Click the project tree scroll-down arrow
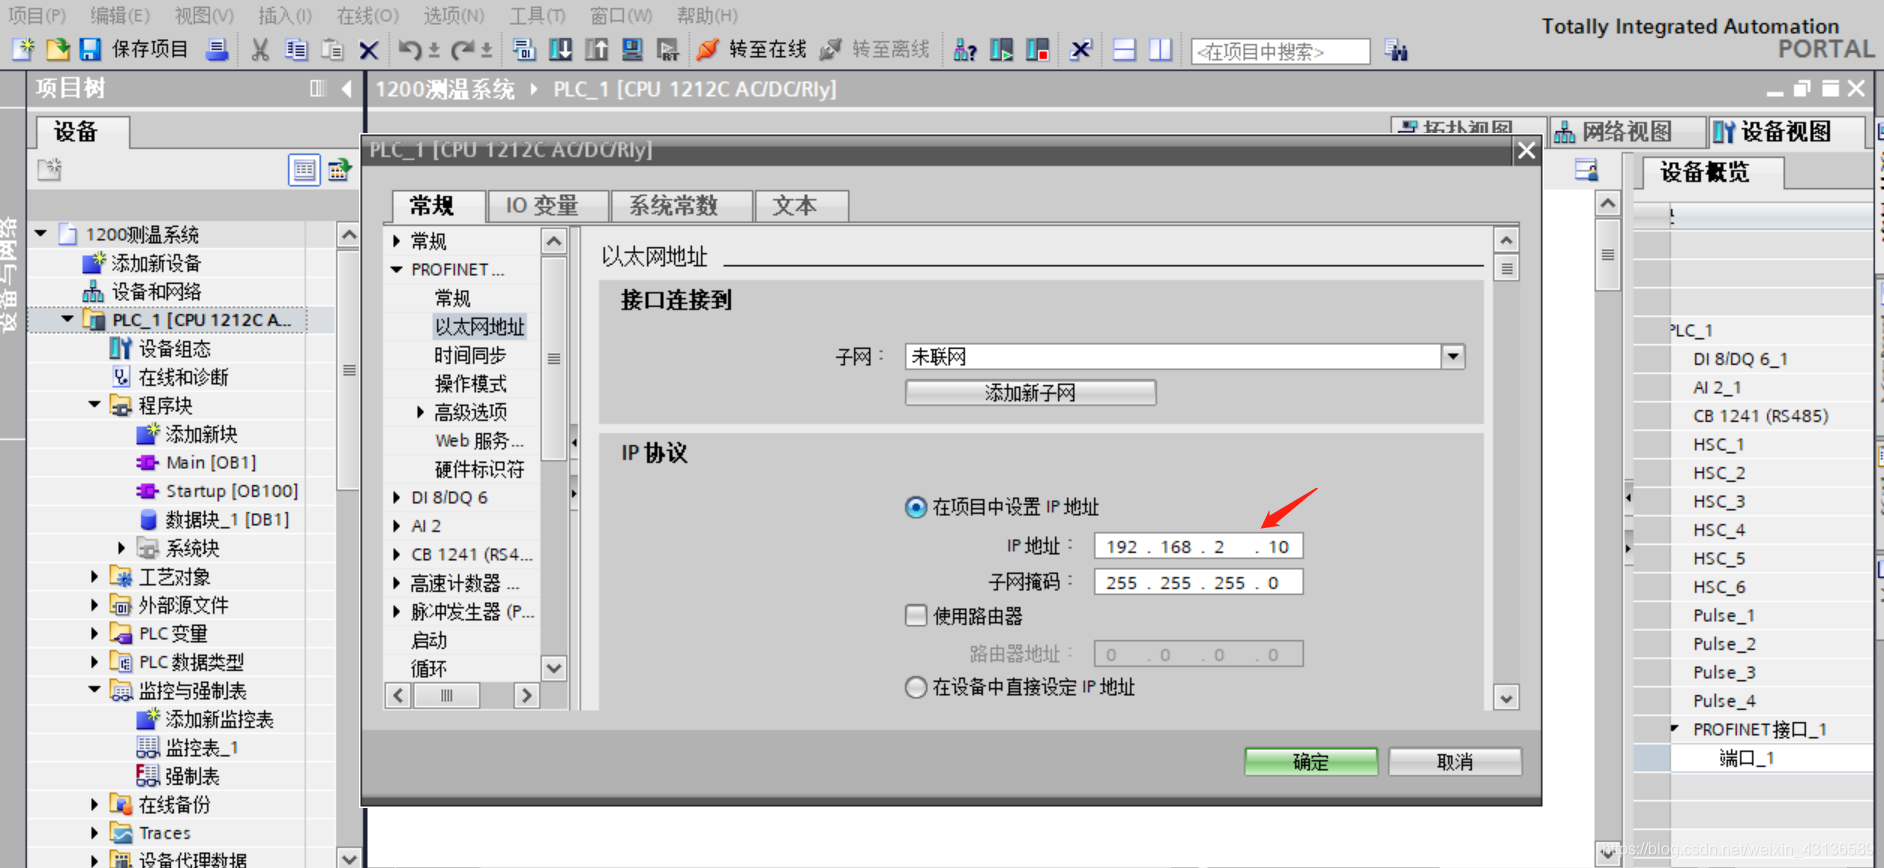 (x=348, y=858)
